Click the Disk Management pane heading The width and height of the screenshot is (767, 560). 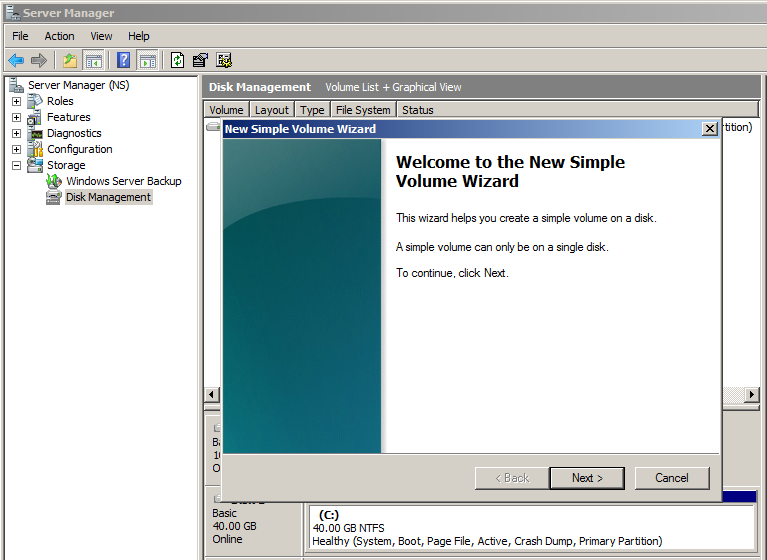[260, 87]
